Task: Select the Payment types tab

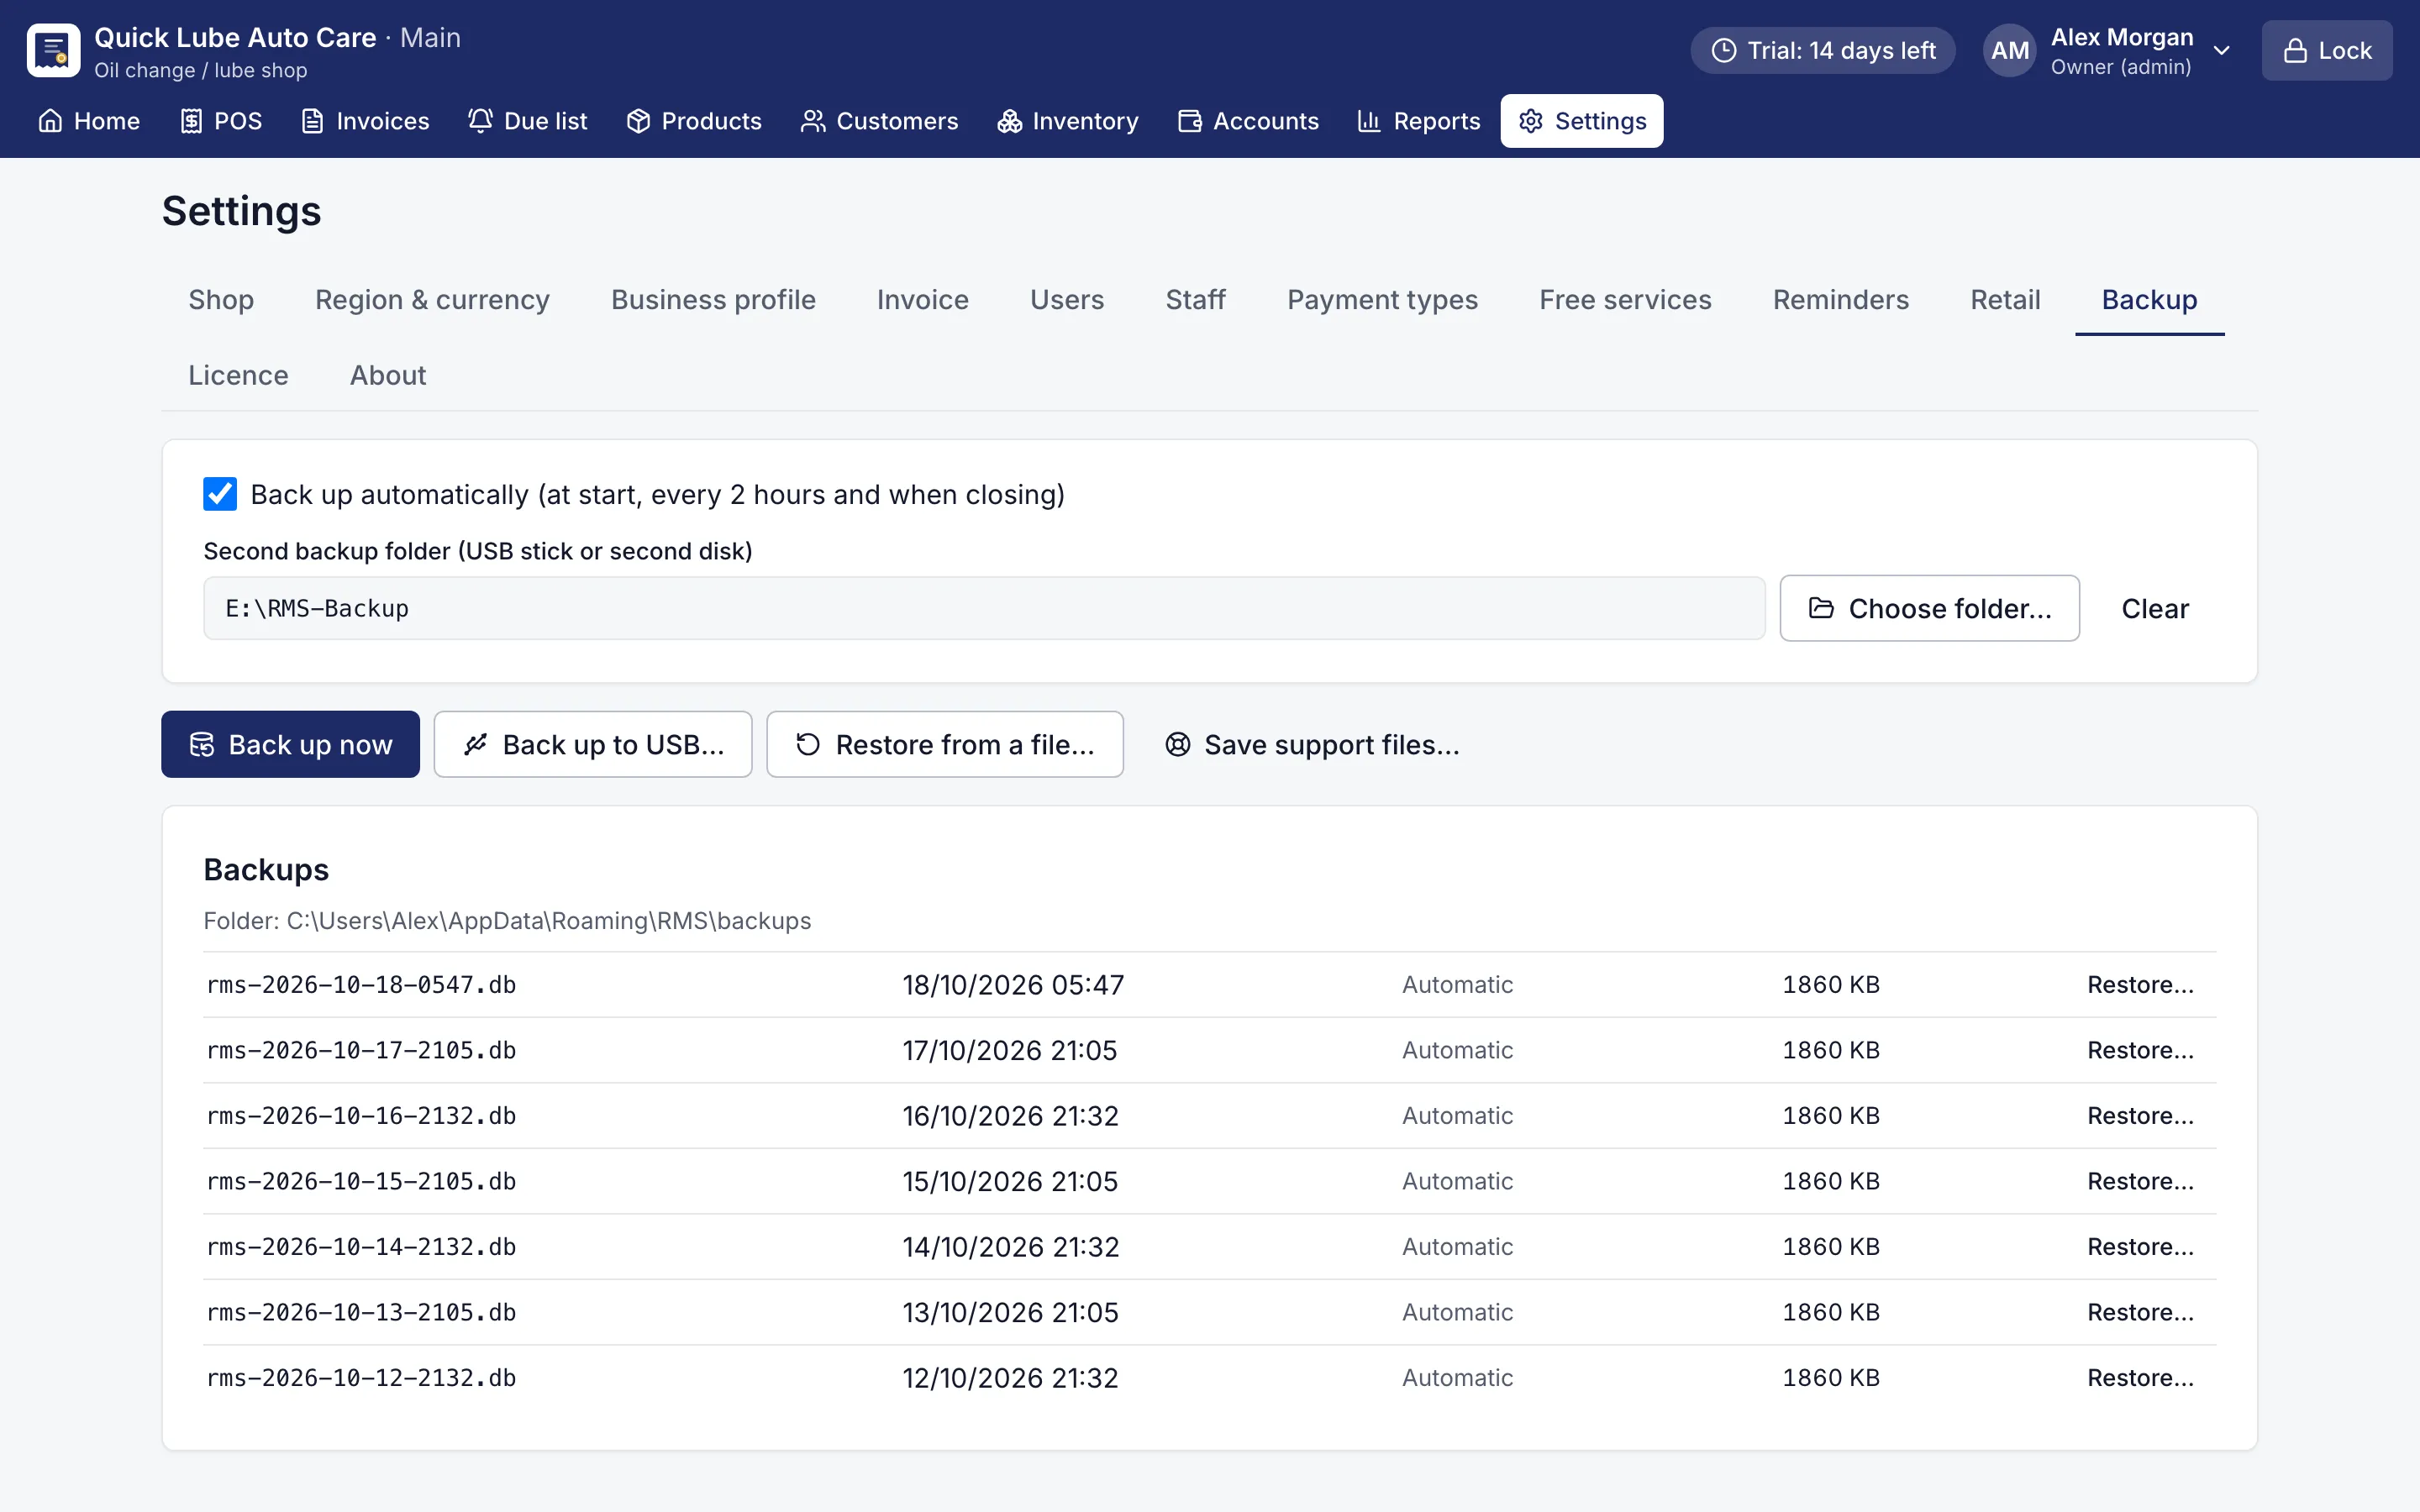Action: (1382, 300)
